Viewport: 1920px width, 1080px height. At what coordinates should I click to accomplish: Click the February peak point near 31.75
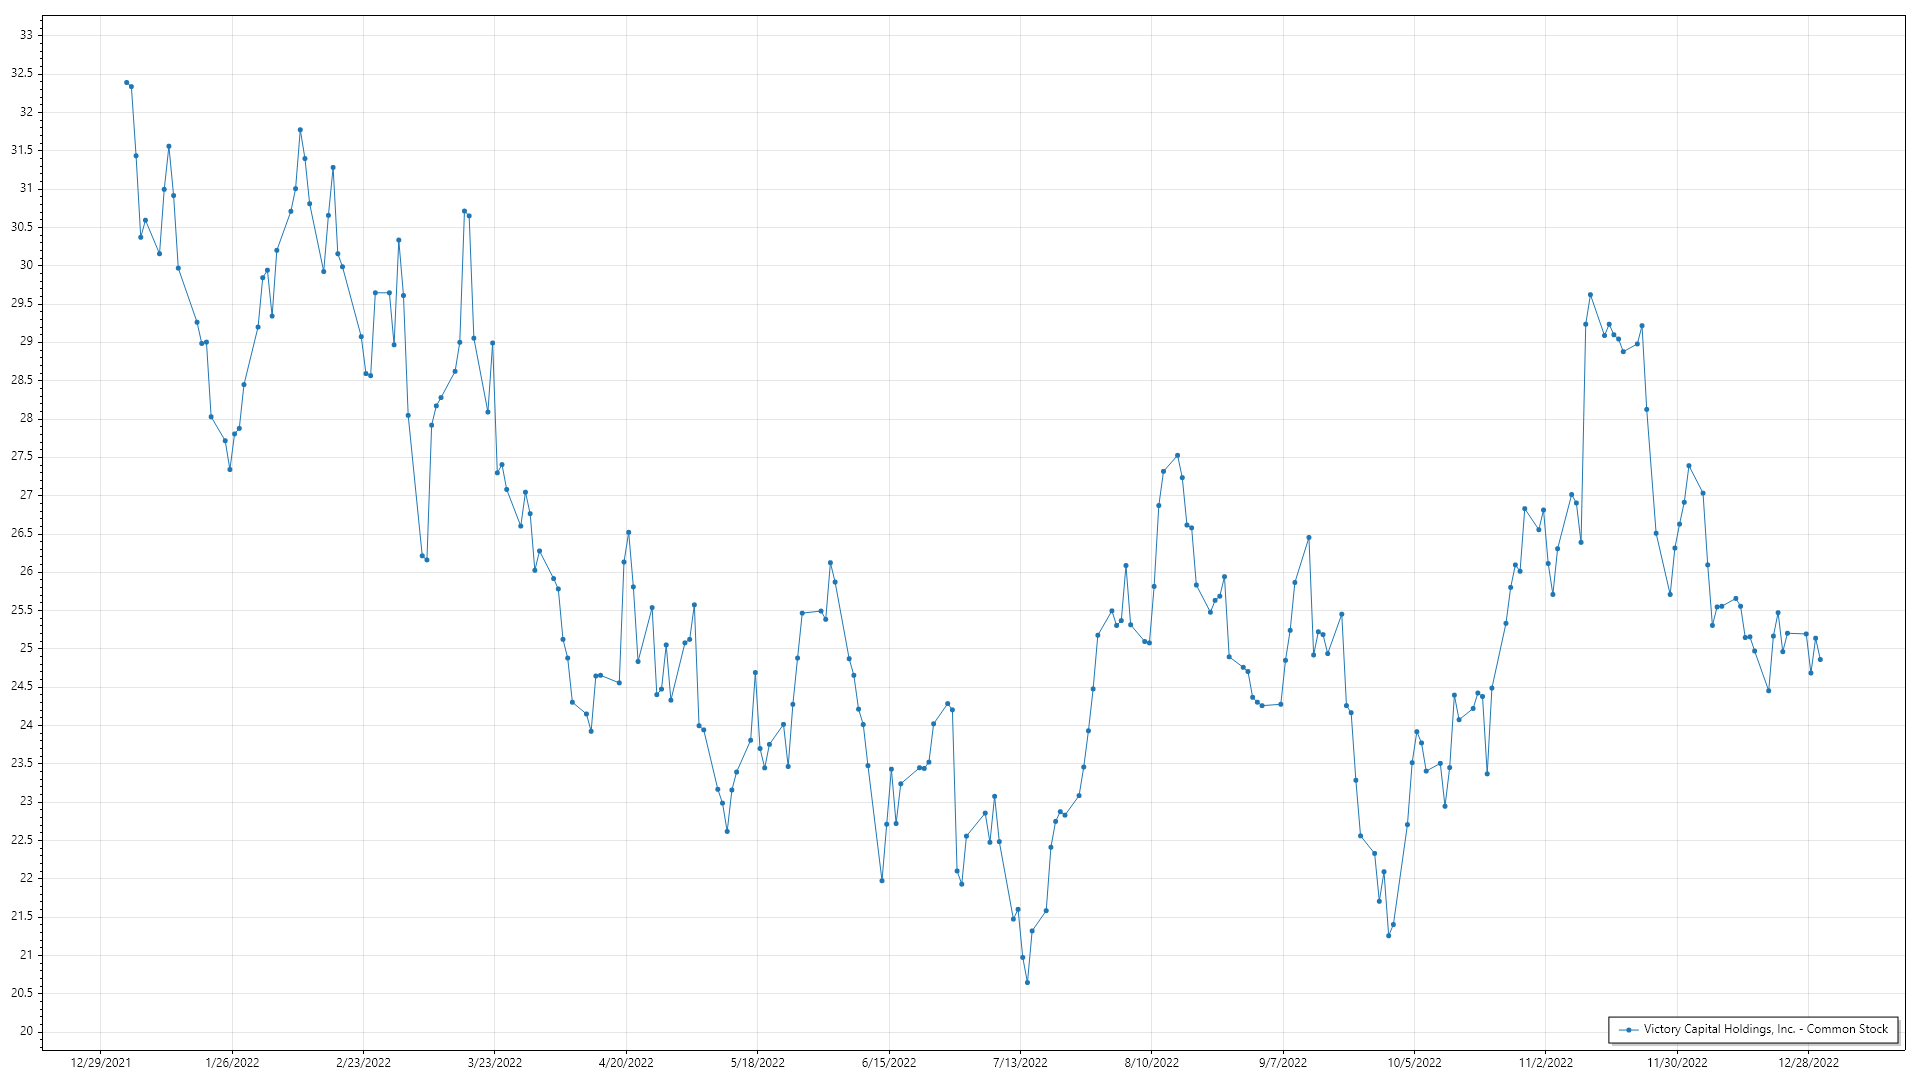(x=300, y=130)
